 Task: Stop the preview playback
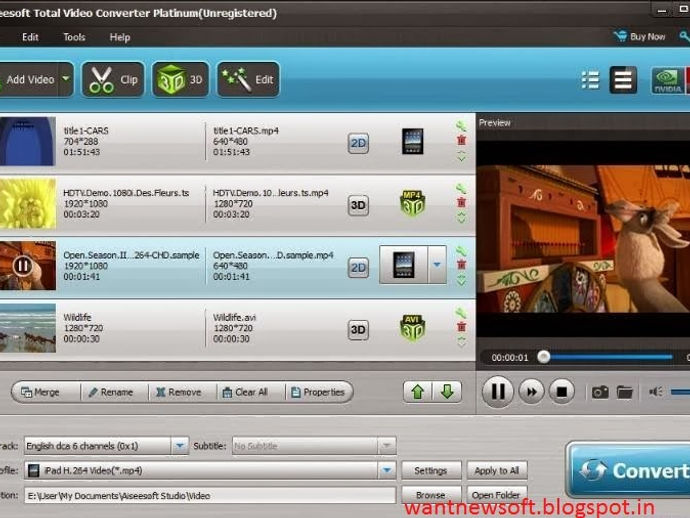[562, 391]
